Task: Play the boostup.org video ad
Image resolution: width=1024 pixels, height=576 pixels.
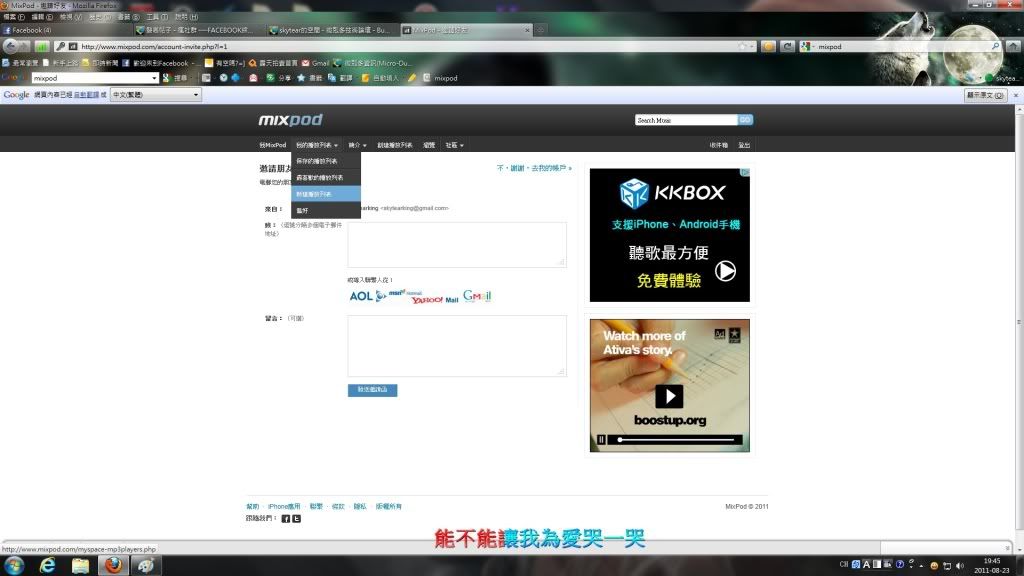Action: (669, 396)
